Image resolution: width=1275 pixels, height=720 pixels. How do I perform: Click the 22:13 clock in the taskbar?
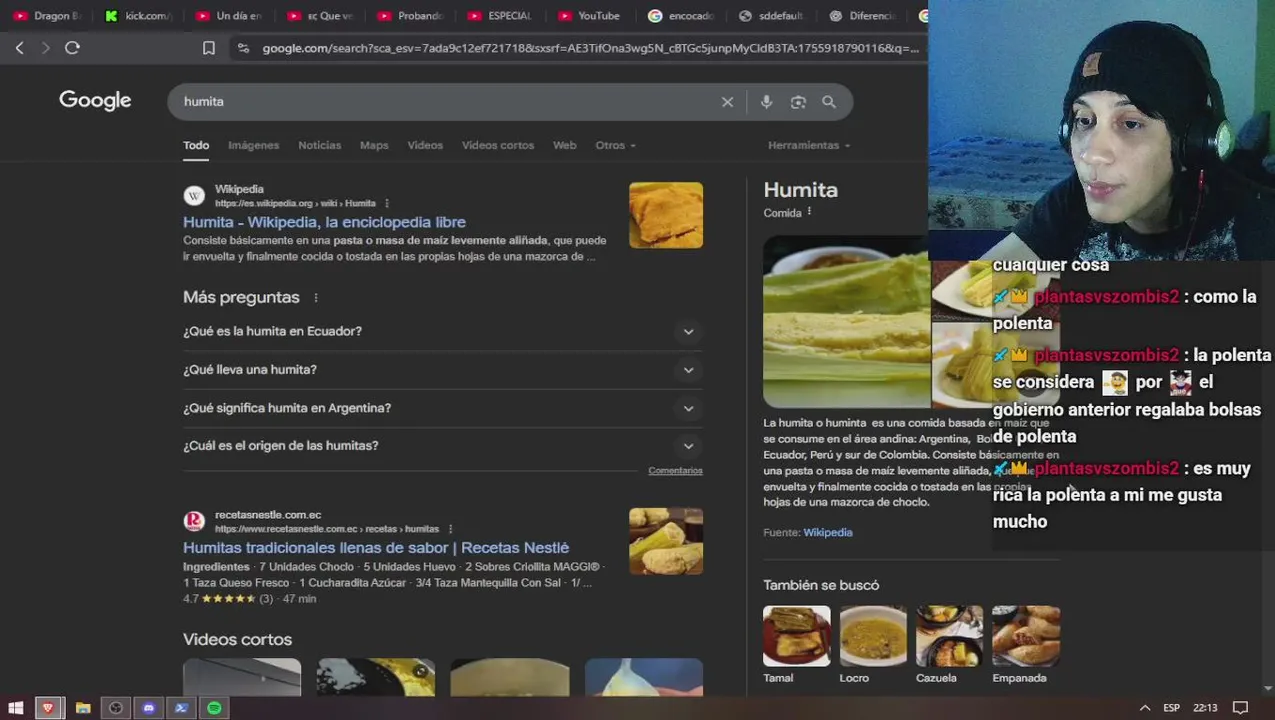tap(1205, 708)
